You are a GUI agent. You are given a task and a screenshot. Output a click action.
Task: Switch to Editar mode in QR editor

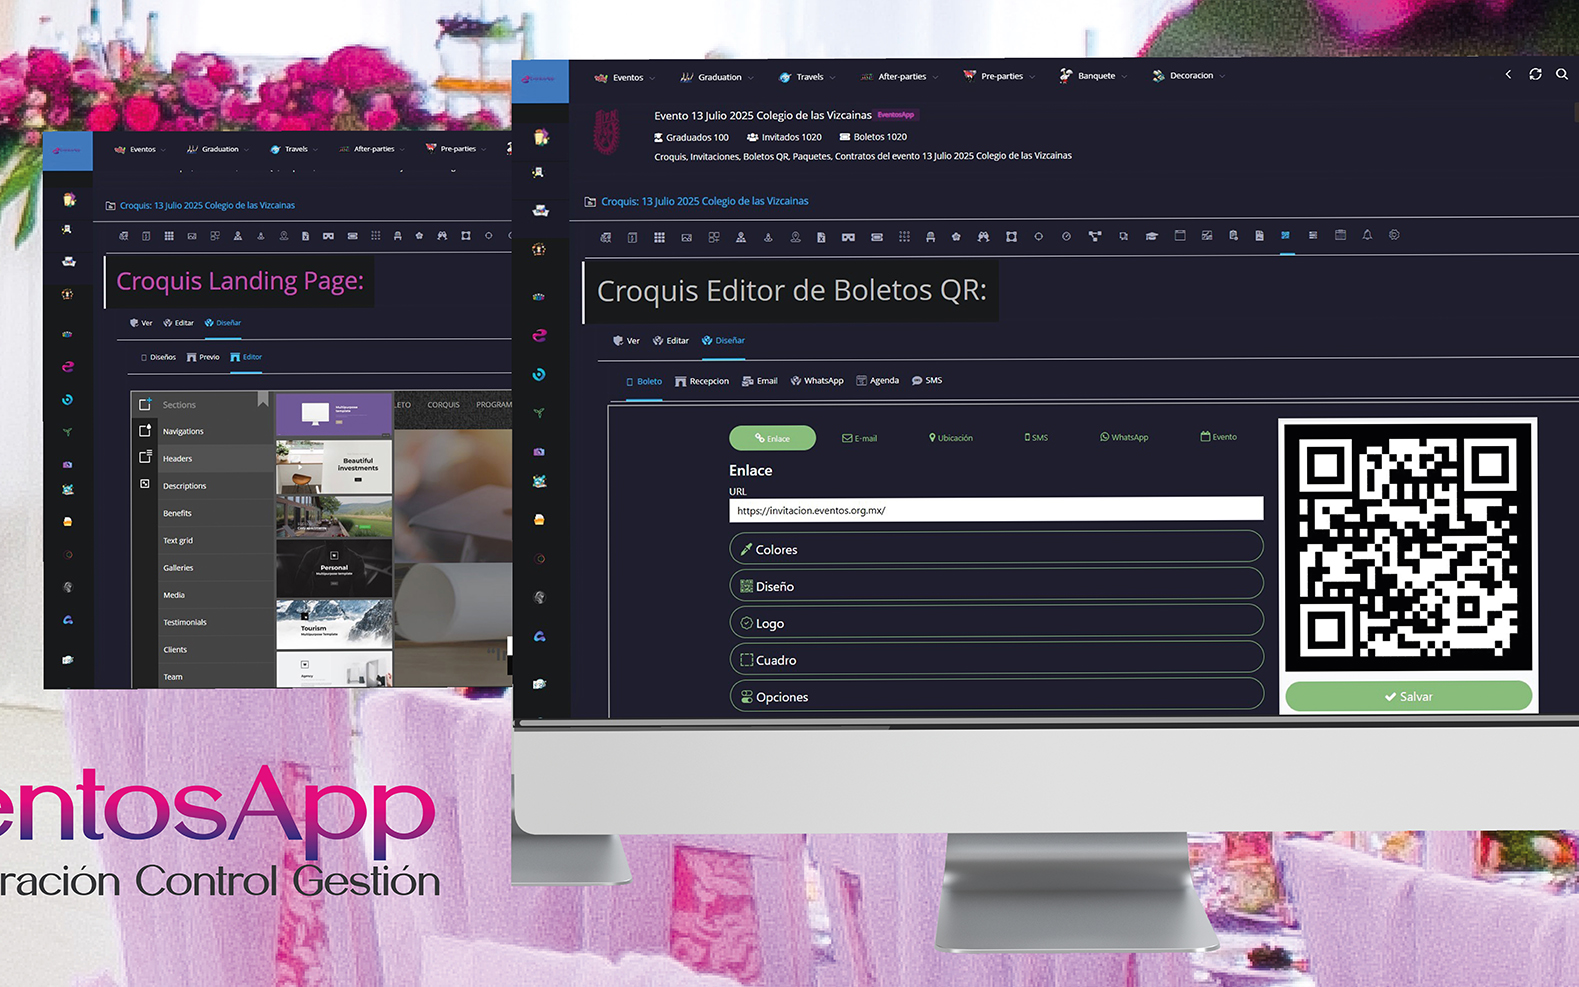click(x=671, y=341)
